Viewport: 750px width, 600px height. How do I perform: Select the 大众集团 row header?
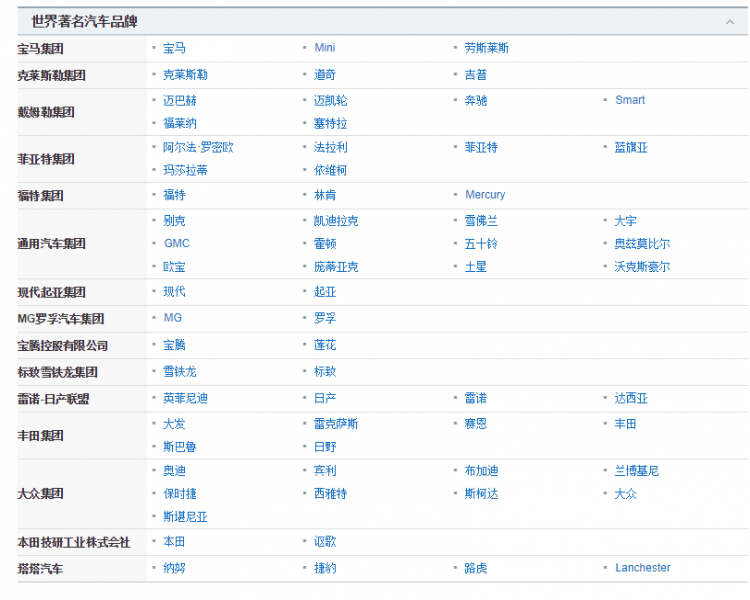pyautogui.click(x=40, y=494)
